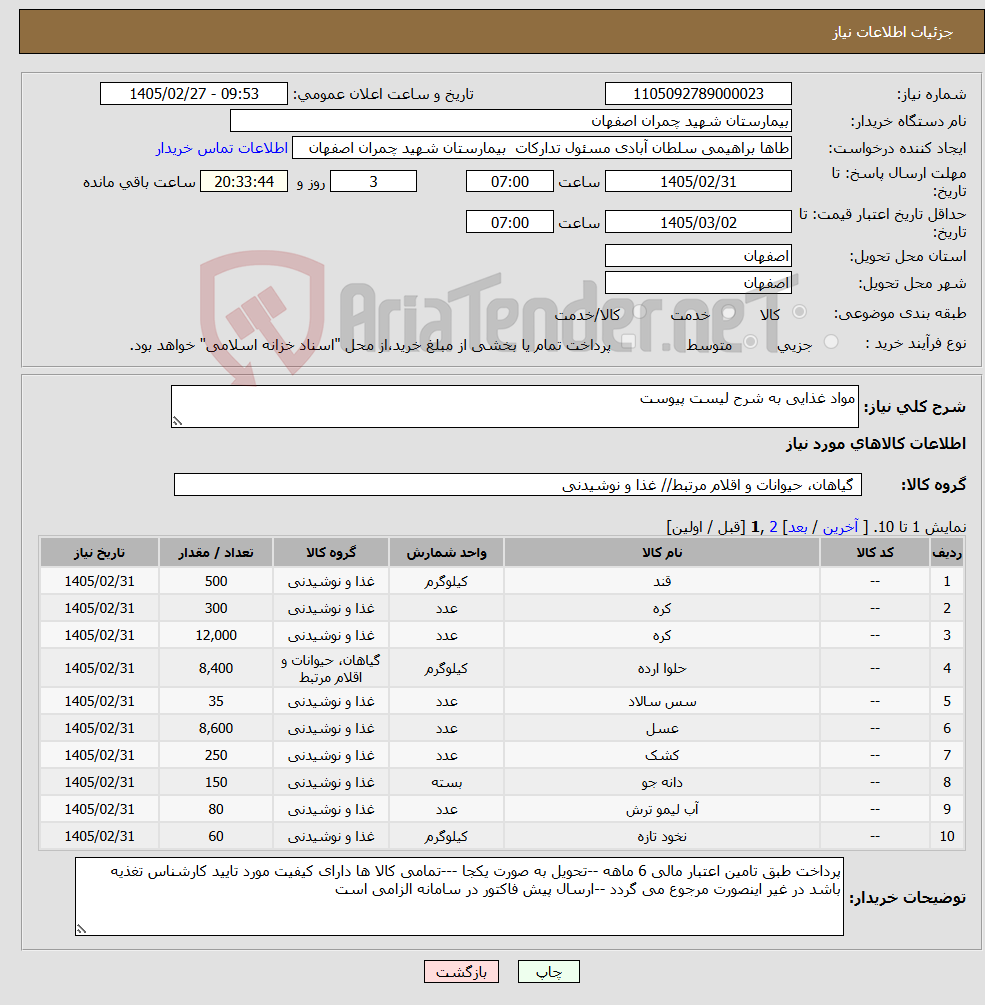
Task: Click the واحد شمارش column header
Action: point(446,552)
